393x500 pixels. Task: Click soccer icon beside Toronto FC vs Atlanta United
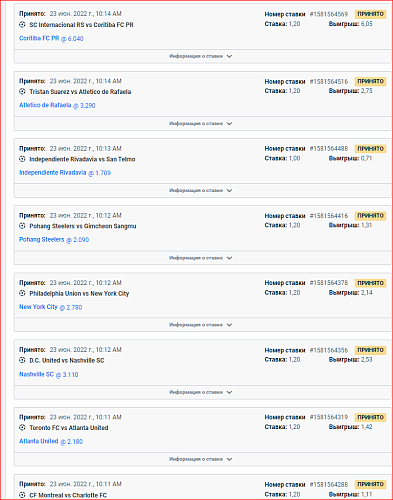coord(22,427)
